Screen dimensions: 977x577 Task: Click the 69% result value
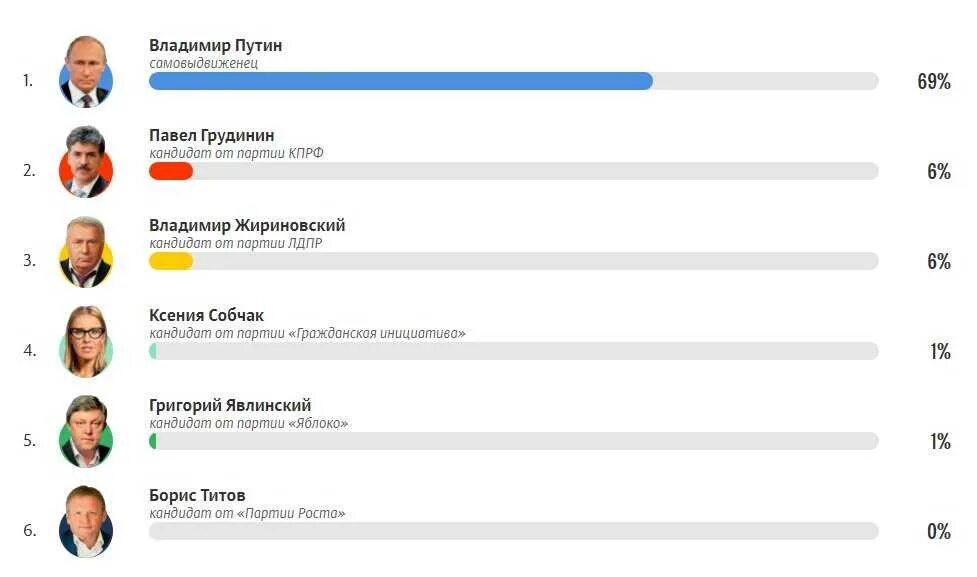click(x=934, y=81)
